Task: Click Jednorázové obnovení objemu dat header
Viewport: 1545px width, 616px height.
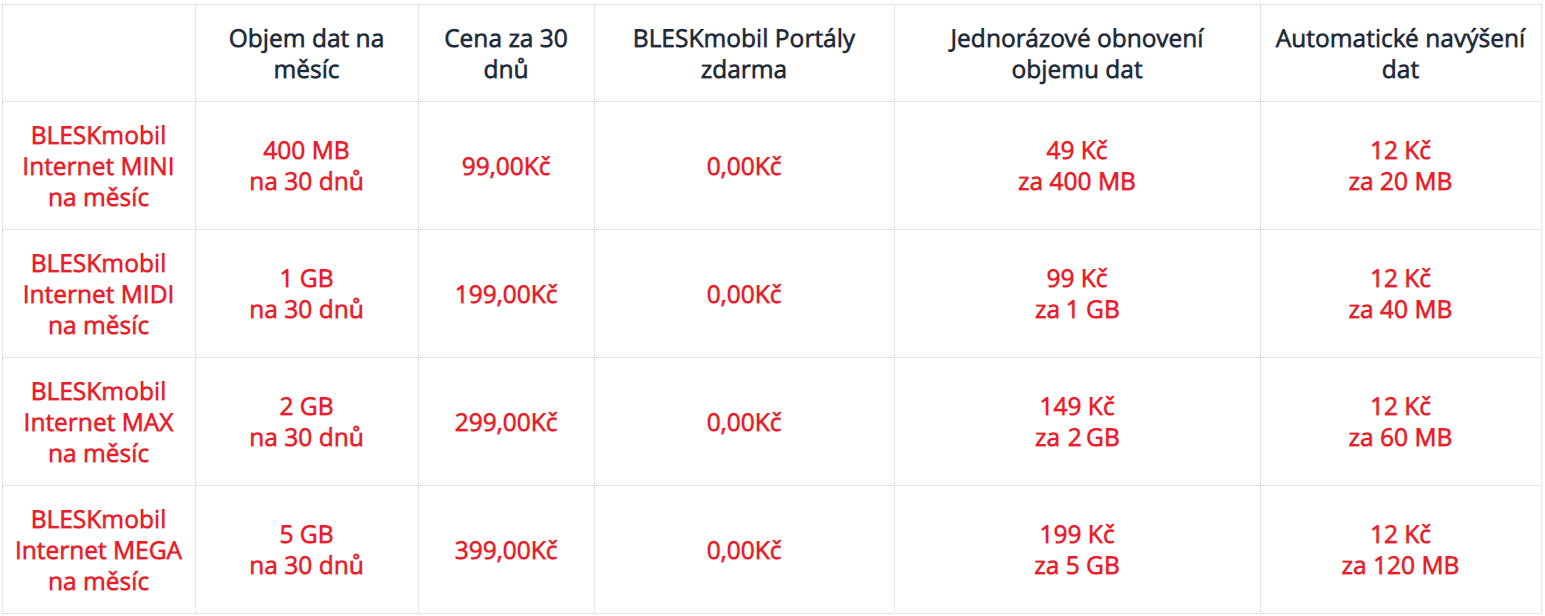Action: (1077, 54)
